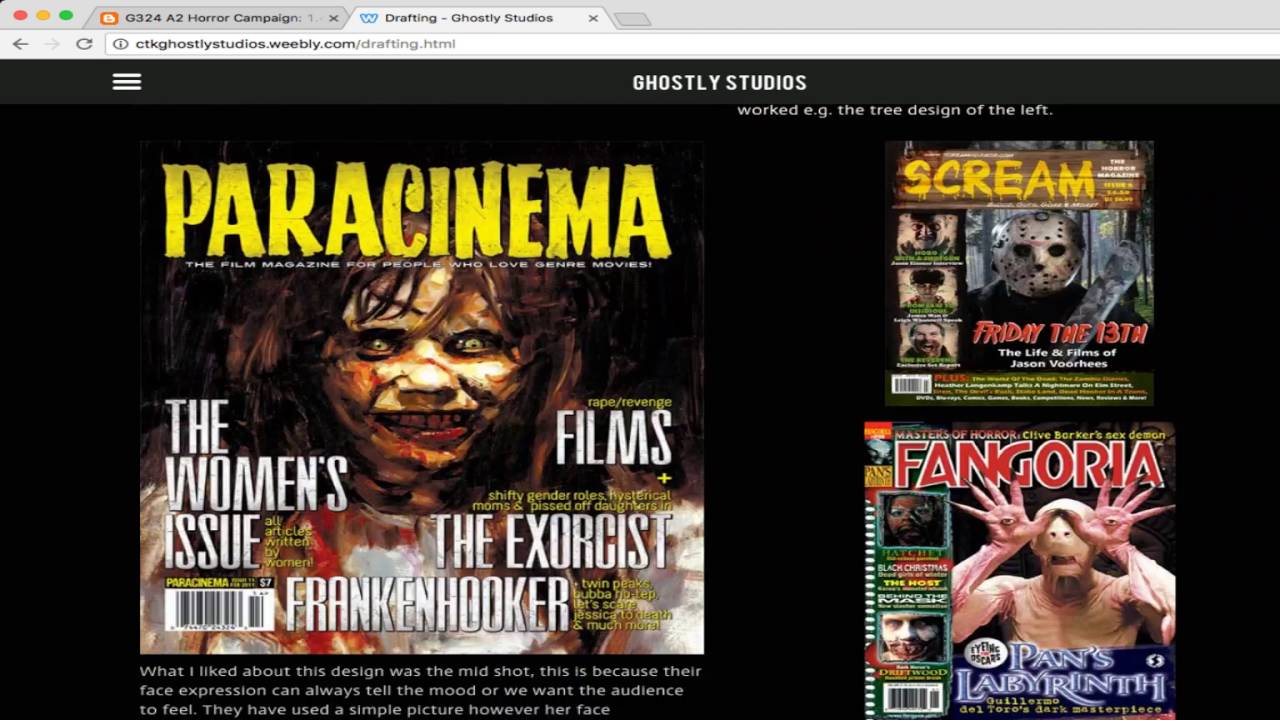Click the text "worked e.g. the tree design of the left."
1280x720 pixels.
(x=895, y=110)
